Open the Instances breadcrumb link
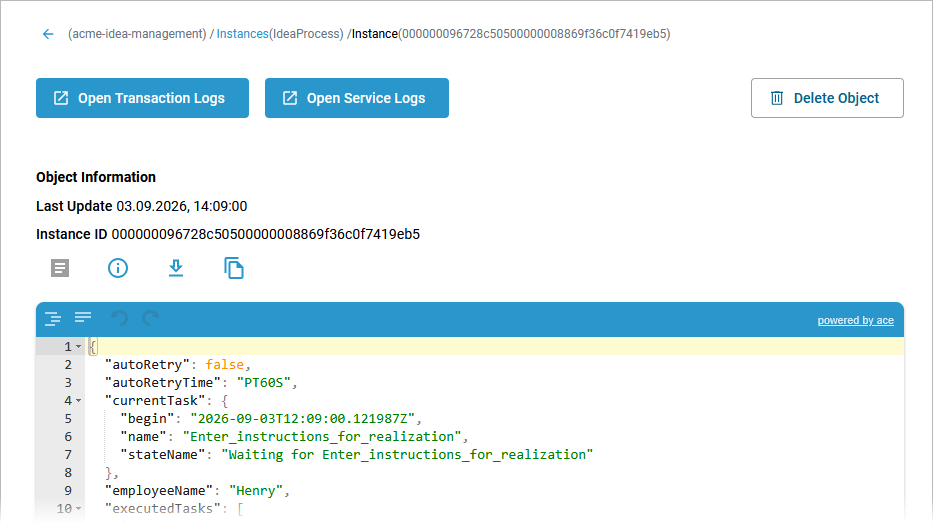 242,34
